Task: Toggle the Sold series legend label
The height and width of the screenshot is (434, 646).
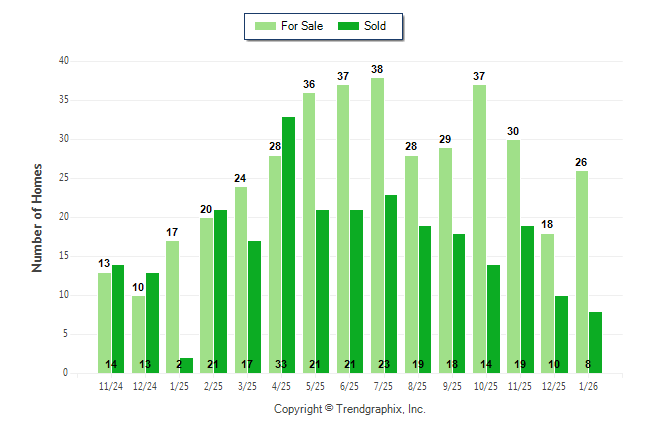Action: pos(376,26)
